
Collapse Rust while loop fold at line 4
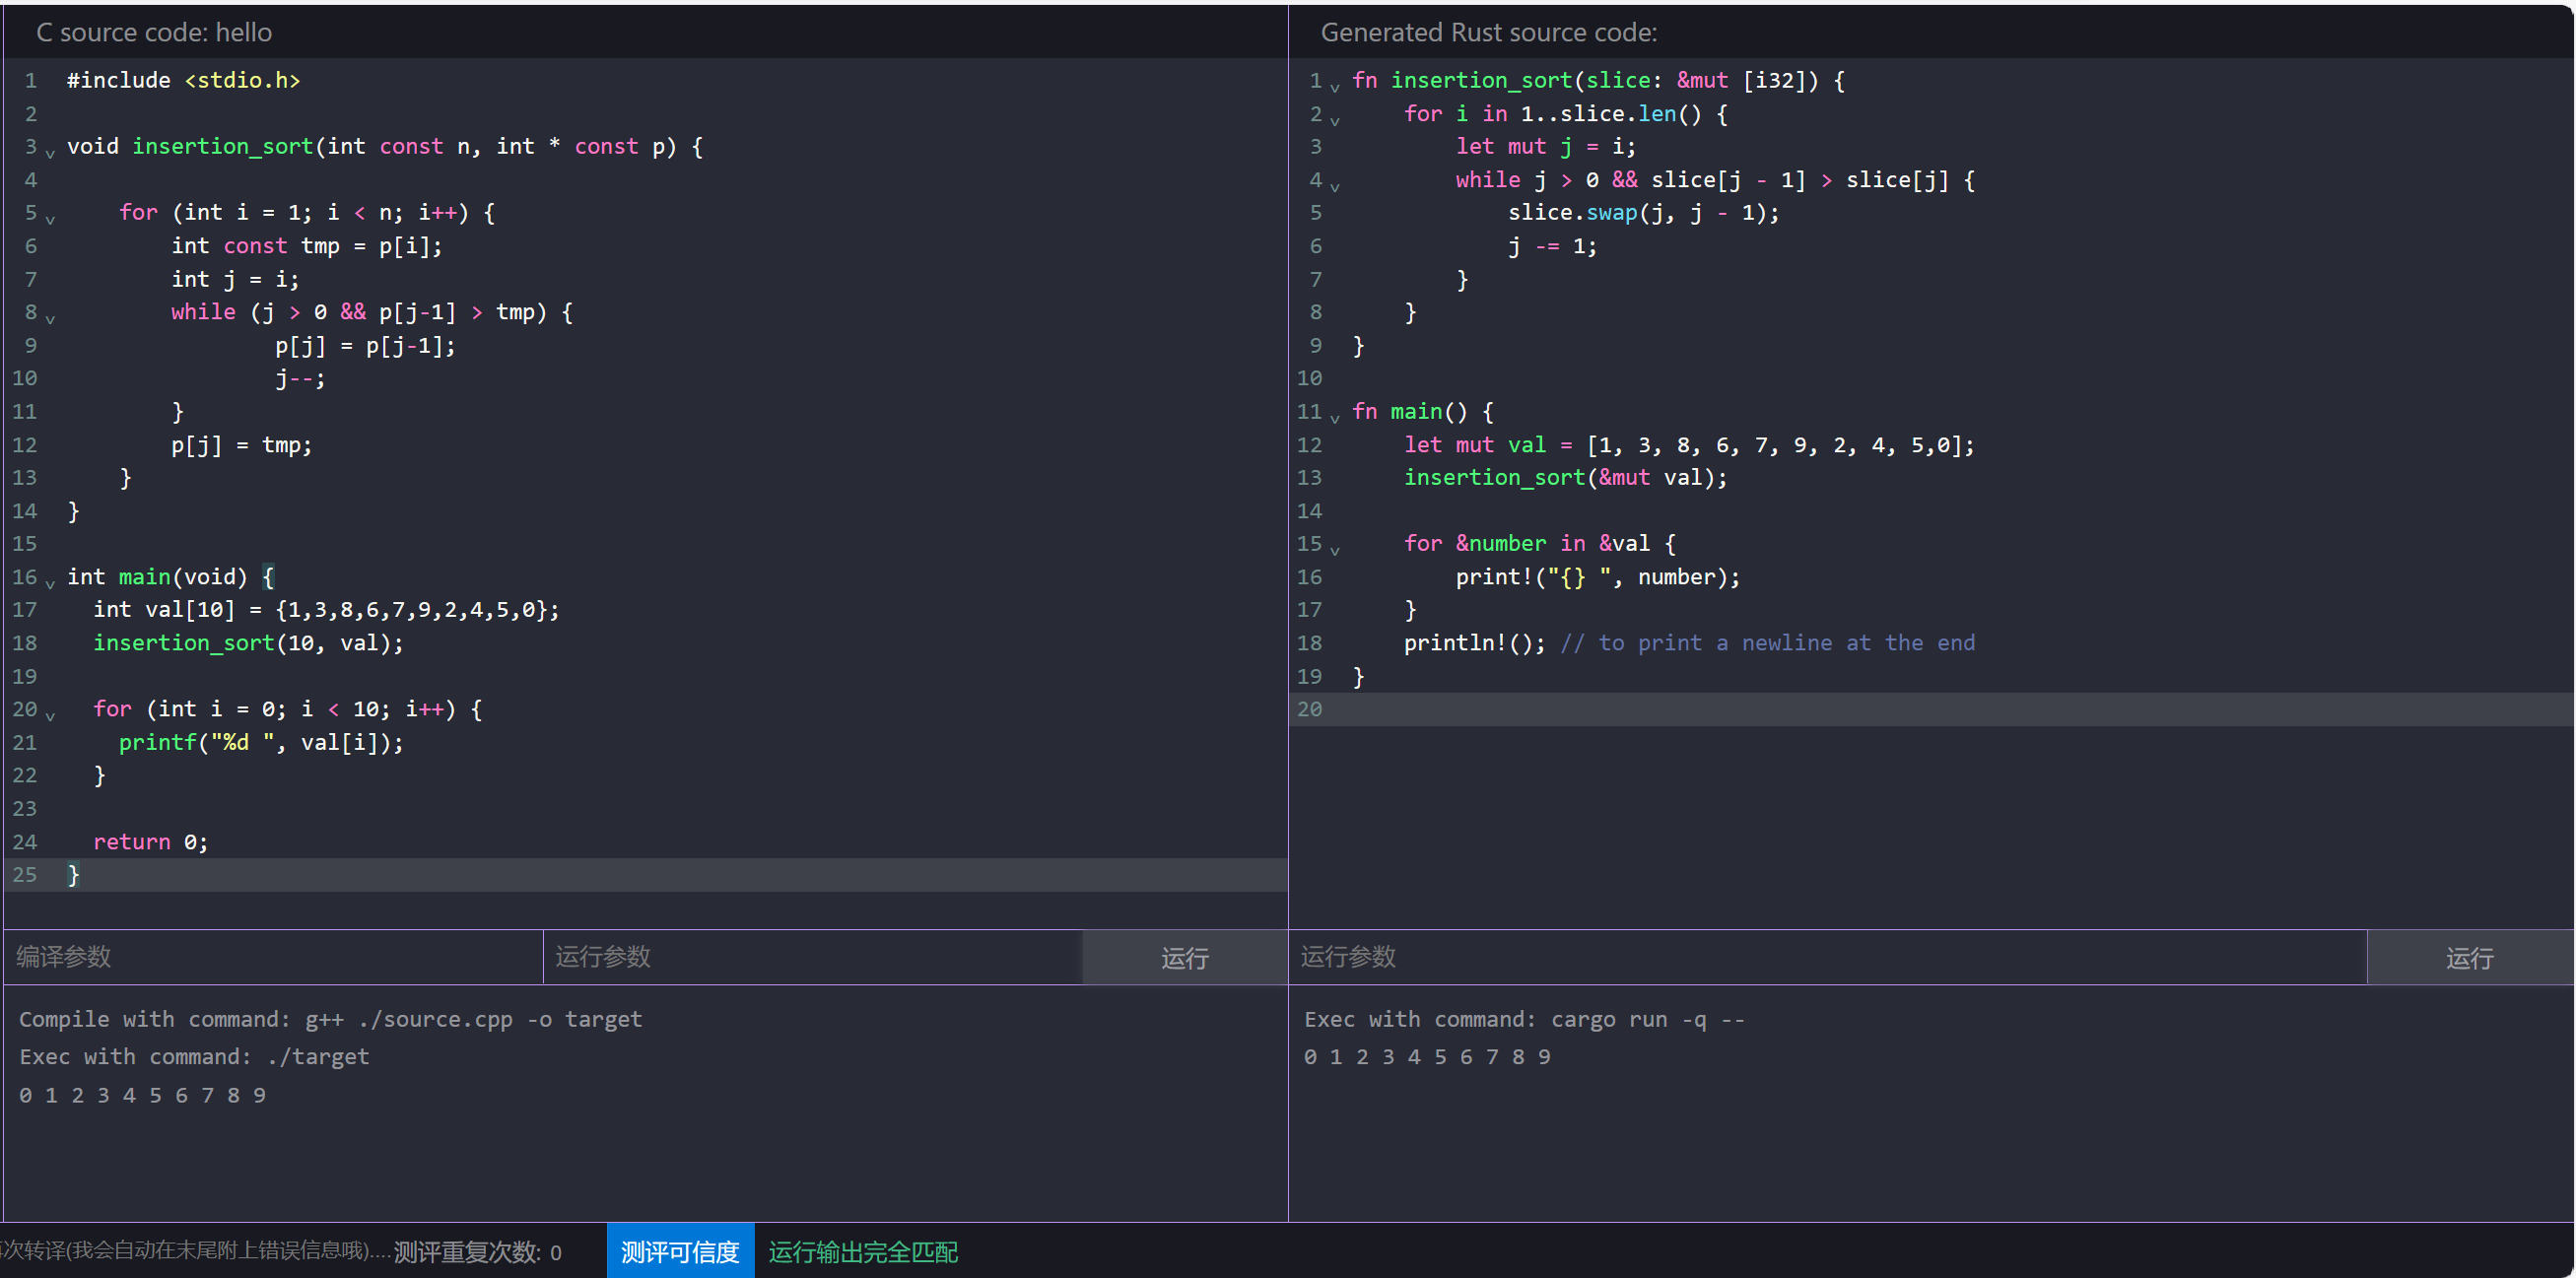(x=1334, y=185)
